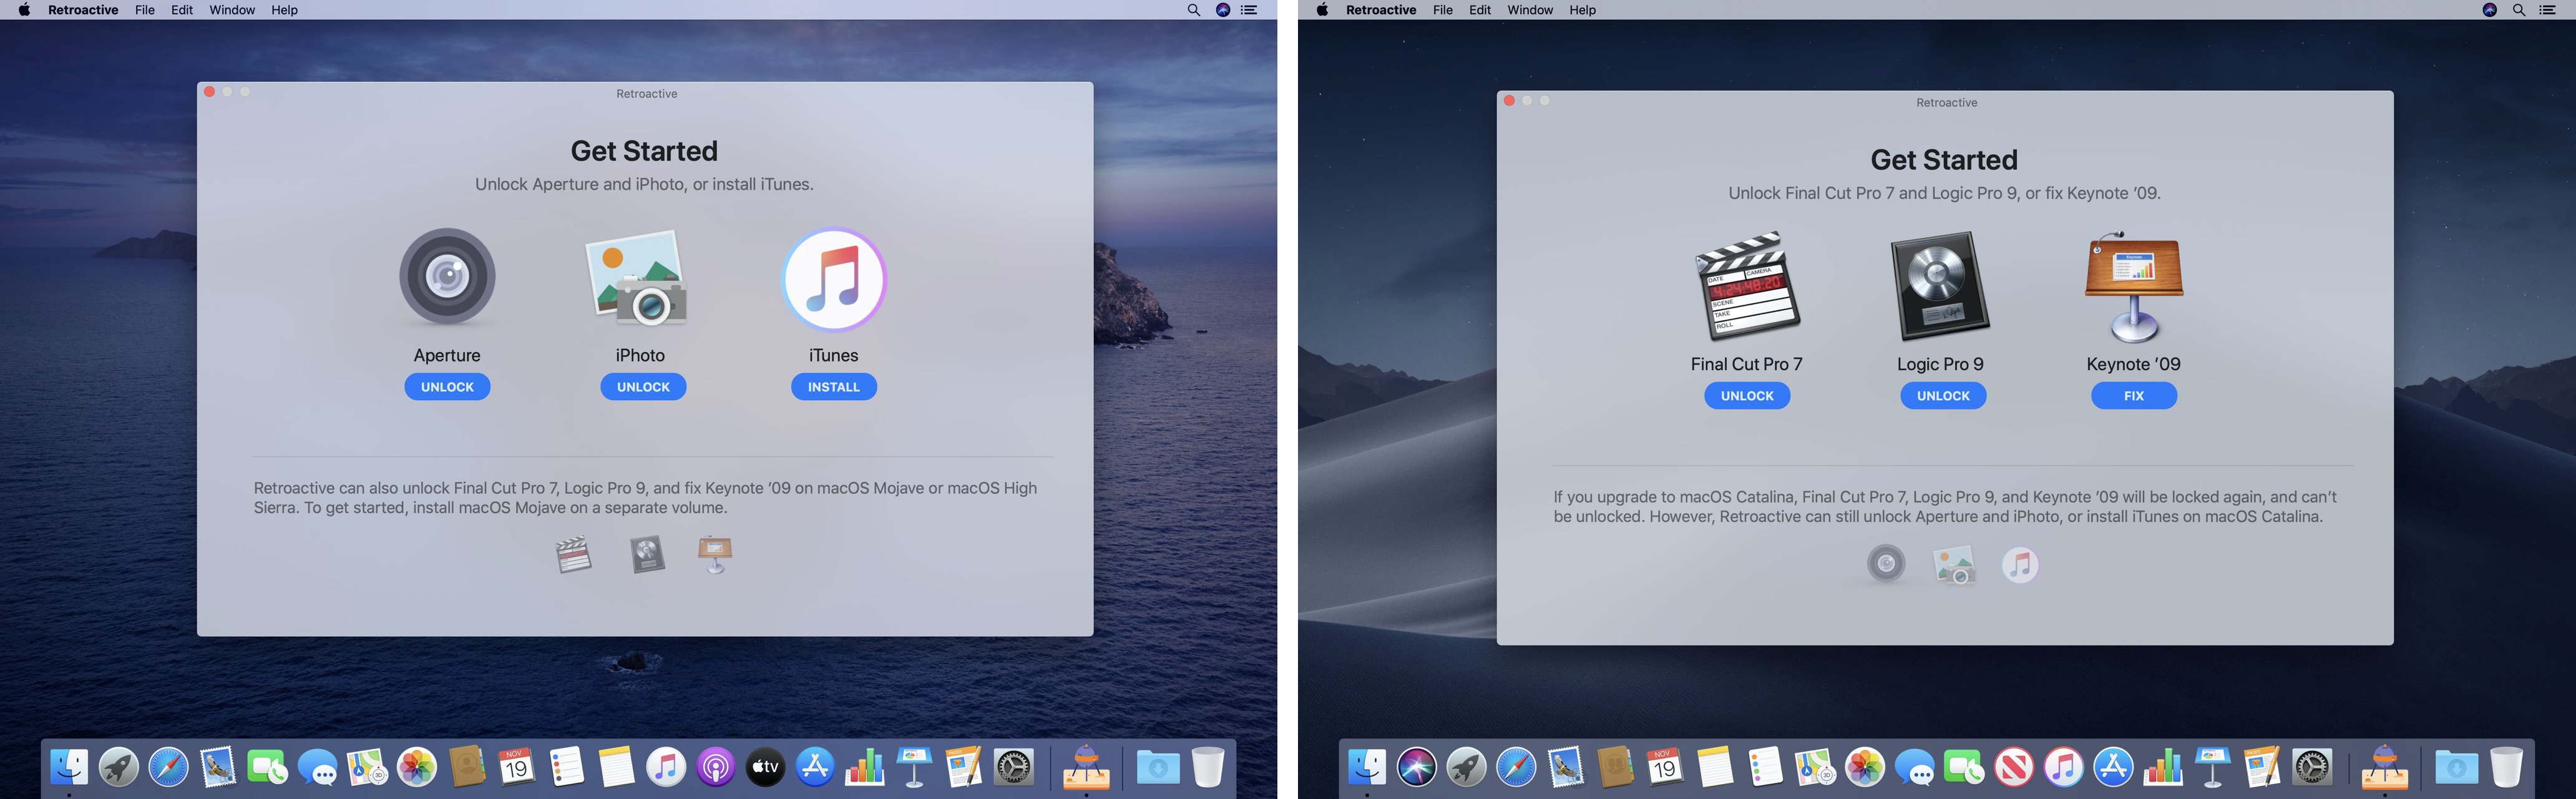Screen dimensions: 2576x799
Task: Open Downloads folder in the right dock
Action: click(x=2456, y=768)
